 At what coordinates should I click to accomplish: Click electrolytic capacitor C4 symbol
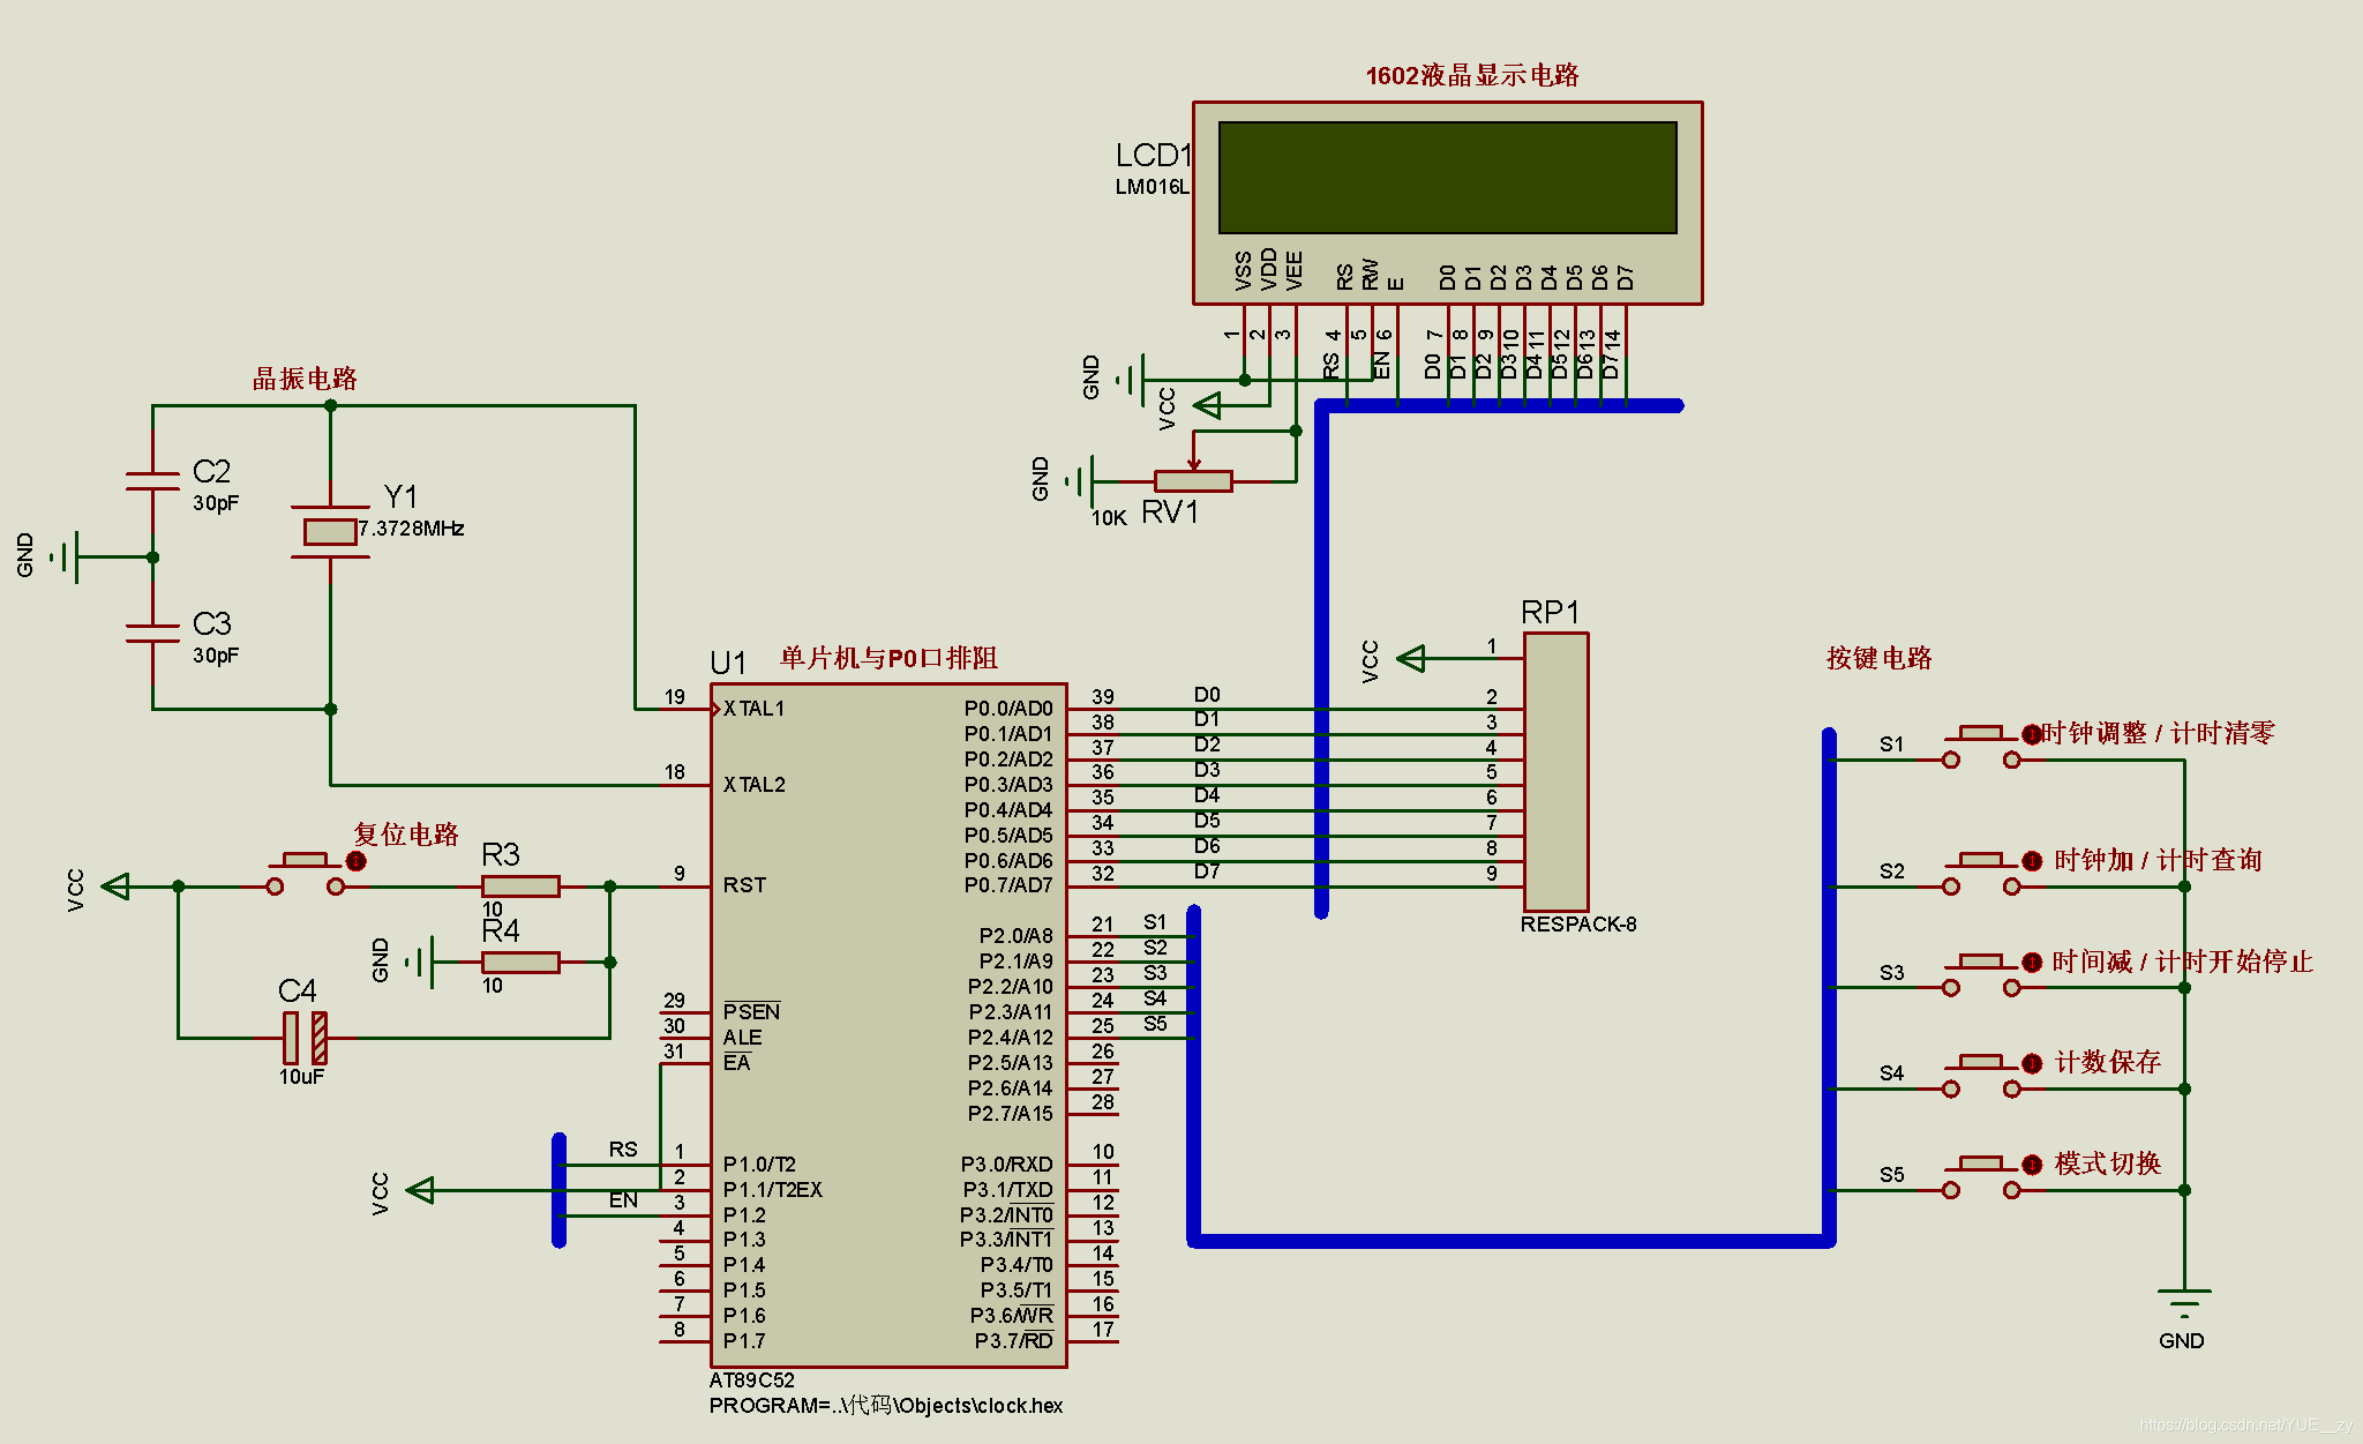(x=304, y=1037)
